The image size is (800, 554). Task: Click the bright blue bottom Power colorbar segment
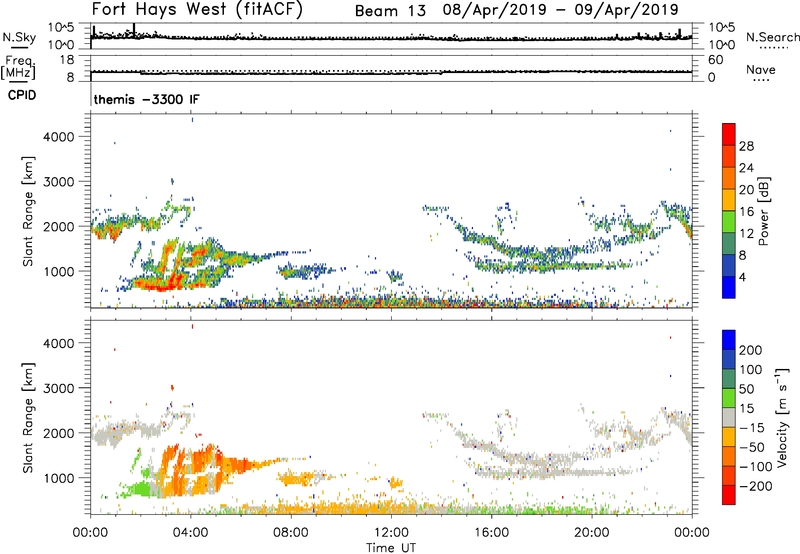729,288
